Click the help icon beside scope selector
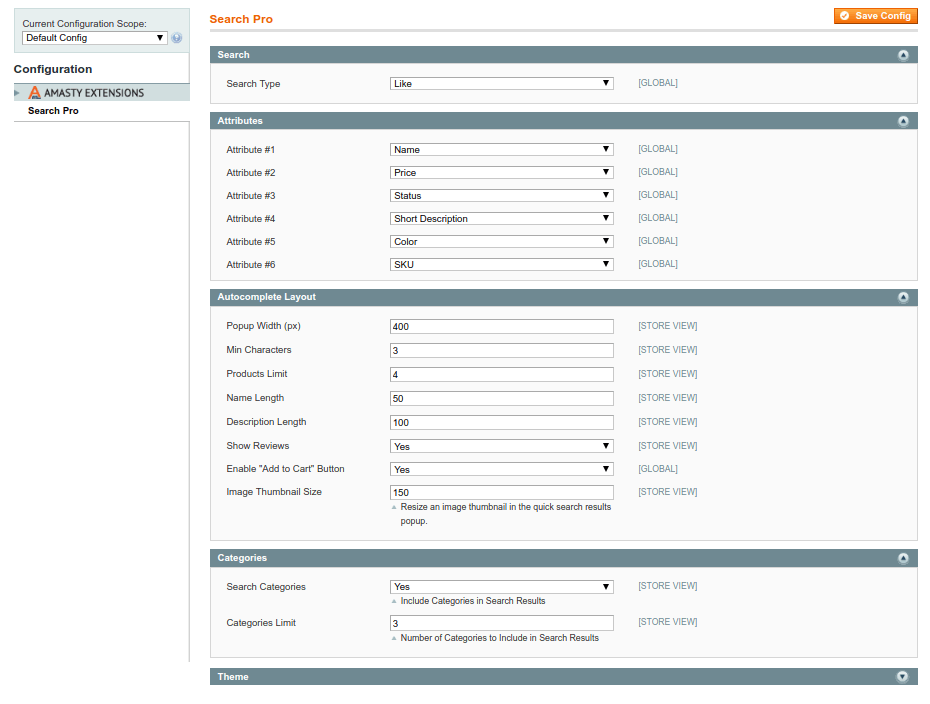 pyautogui.click(x=177, y=38)
